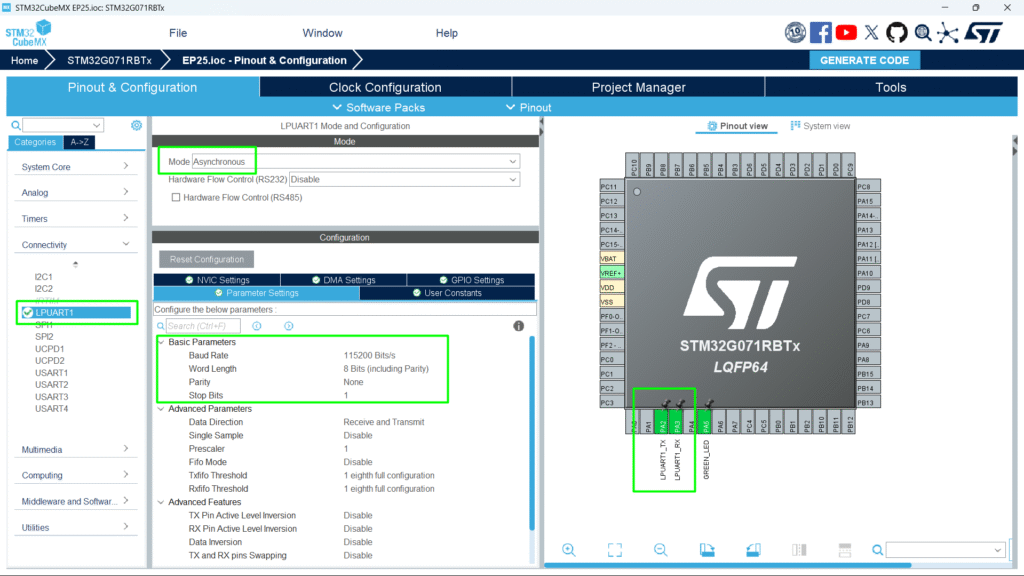Open the YouTube icon in header
Screen dimensions: 1024x576
tap(846, 32)
